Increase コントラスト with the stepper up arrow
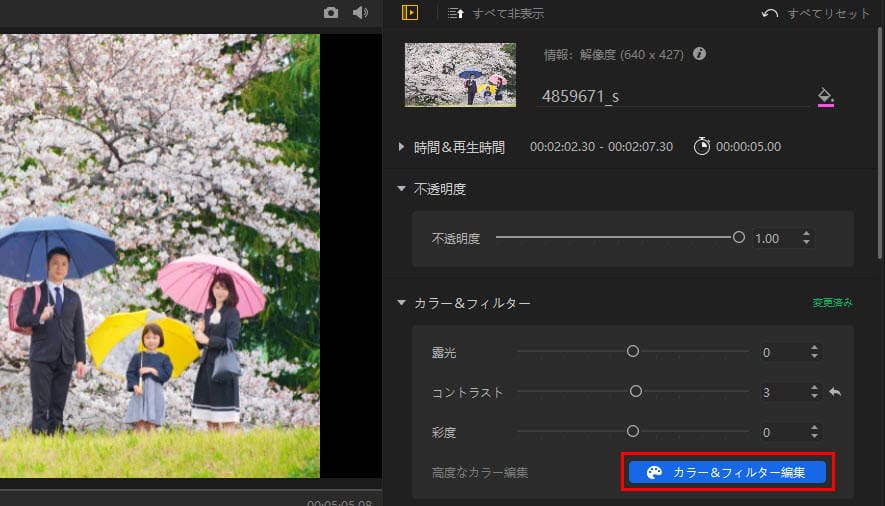 click(x=814, y=388)
